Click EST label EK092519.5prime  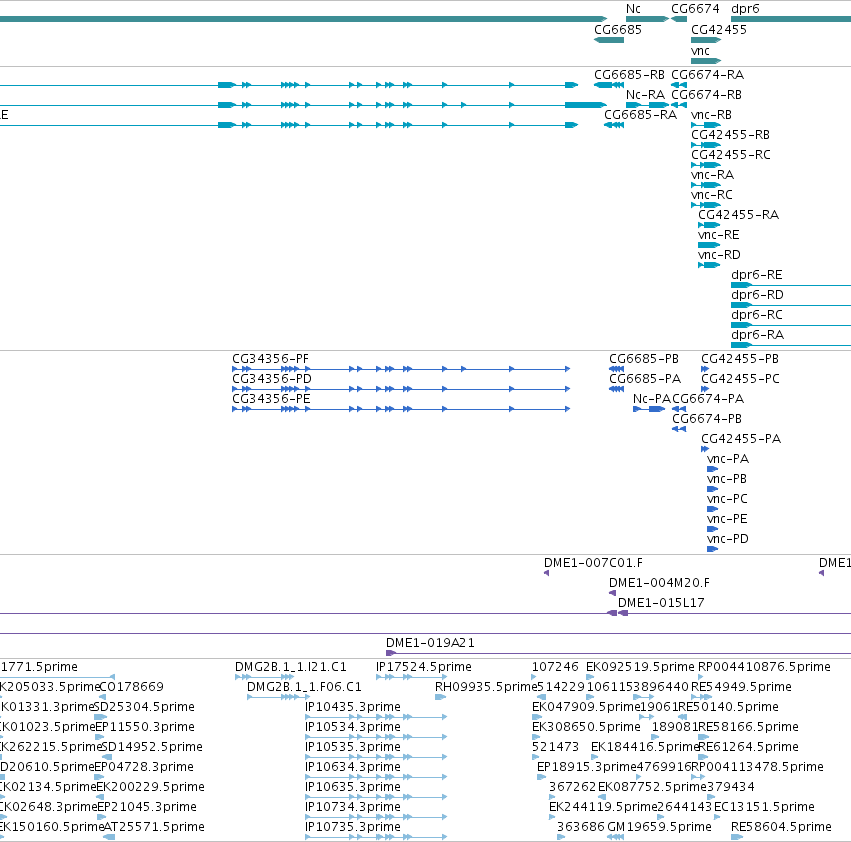[640, 667]
